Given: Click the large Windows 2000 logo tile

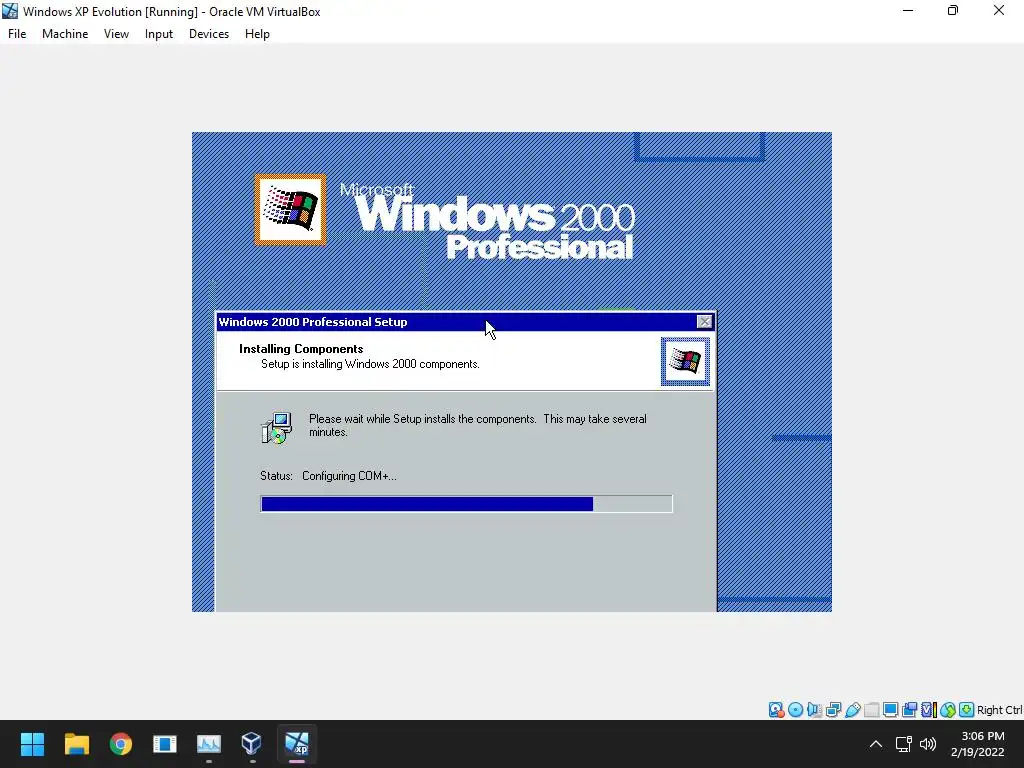Looking at the screenshot, I should (x=291, y=210).
